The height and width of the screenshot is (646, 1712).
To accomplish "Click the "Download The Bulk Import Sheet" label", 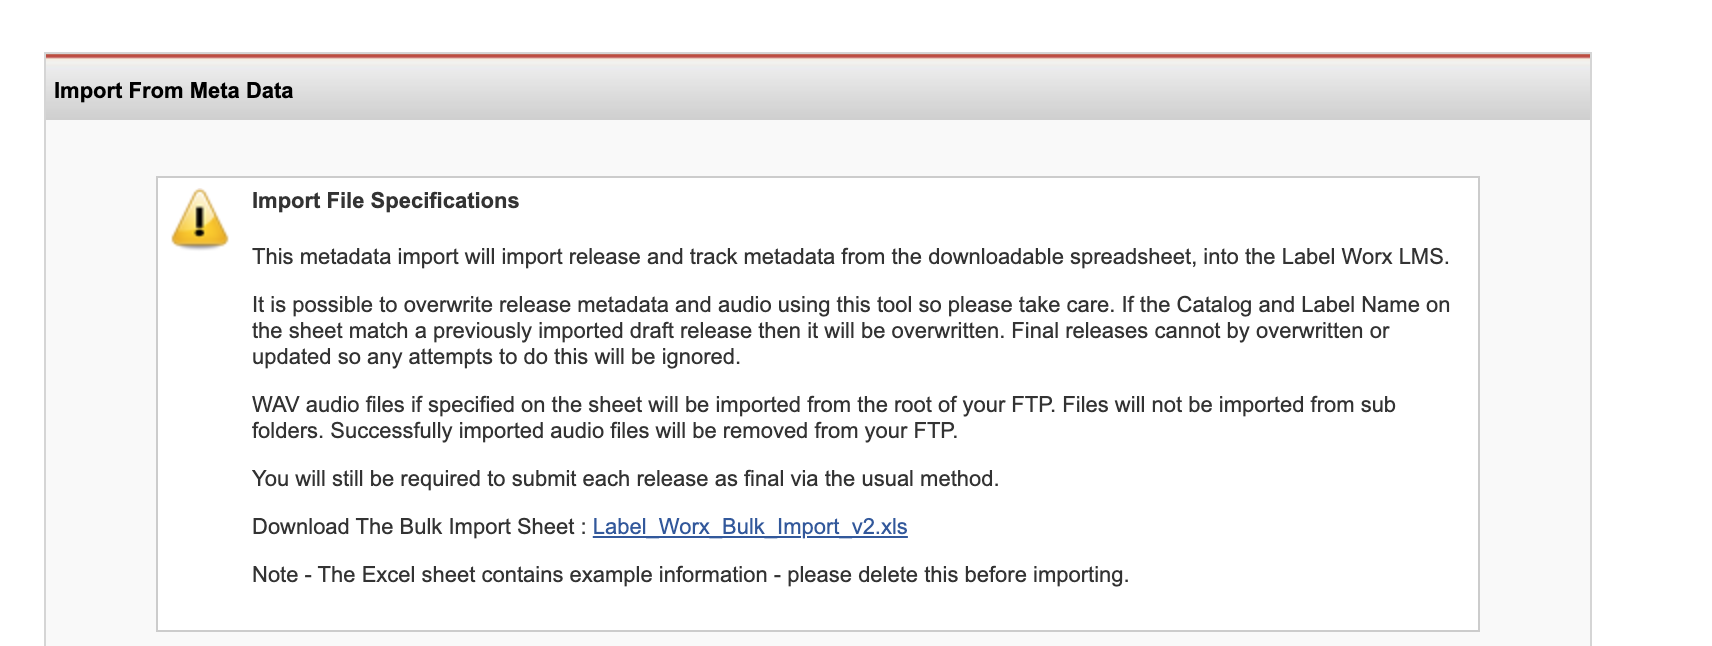I will point(413,527).
